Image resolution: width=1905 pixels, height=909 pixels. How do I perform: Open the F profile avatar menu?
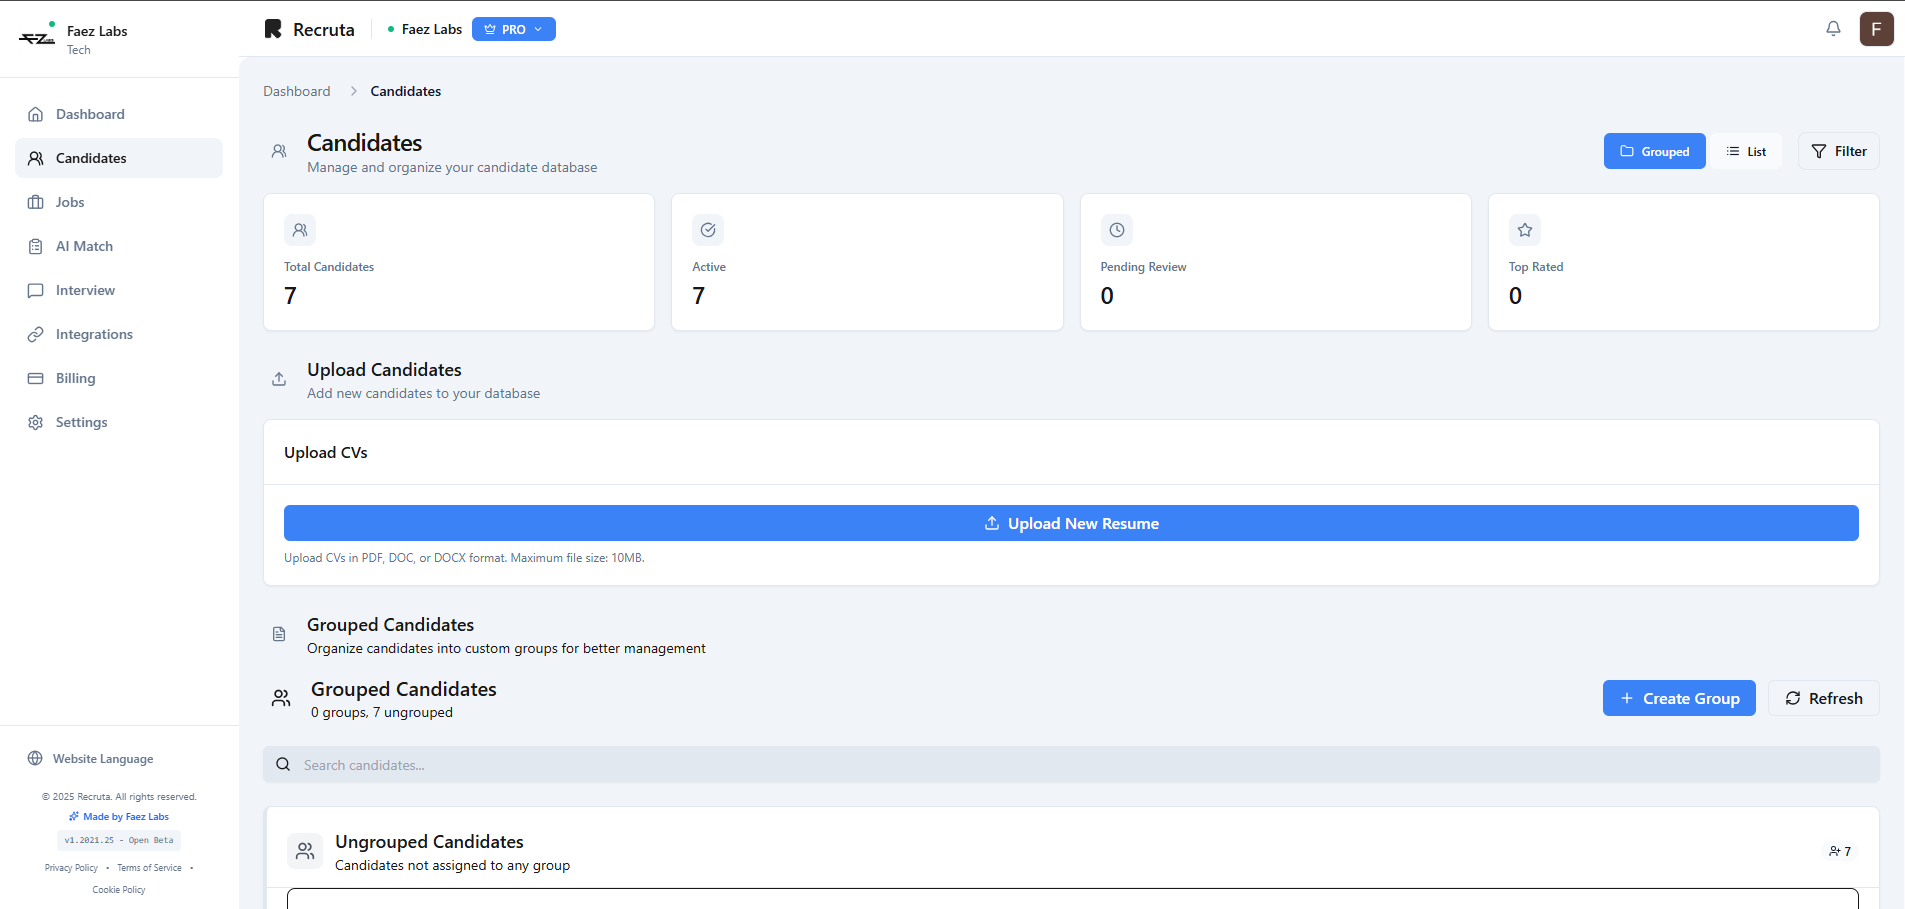[1877, 29]
